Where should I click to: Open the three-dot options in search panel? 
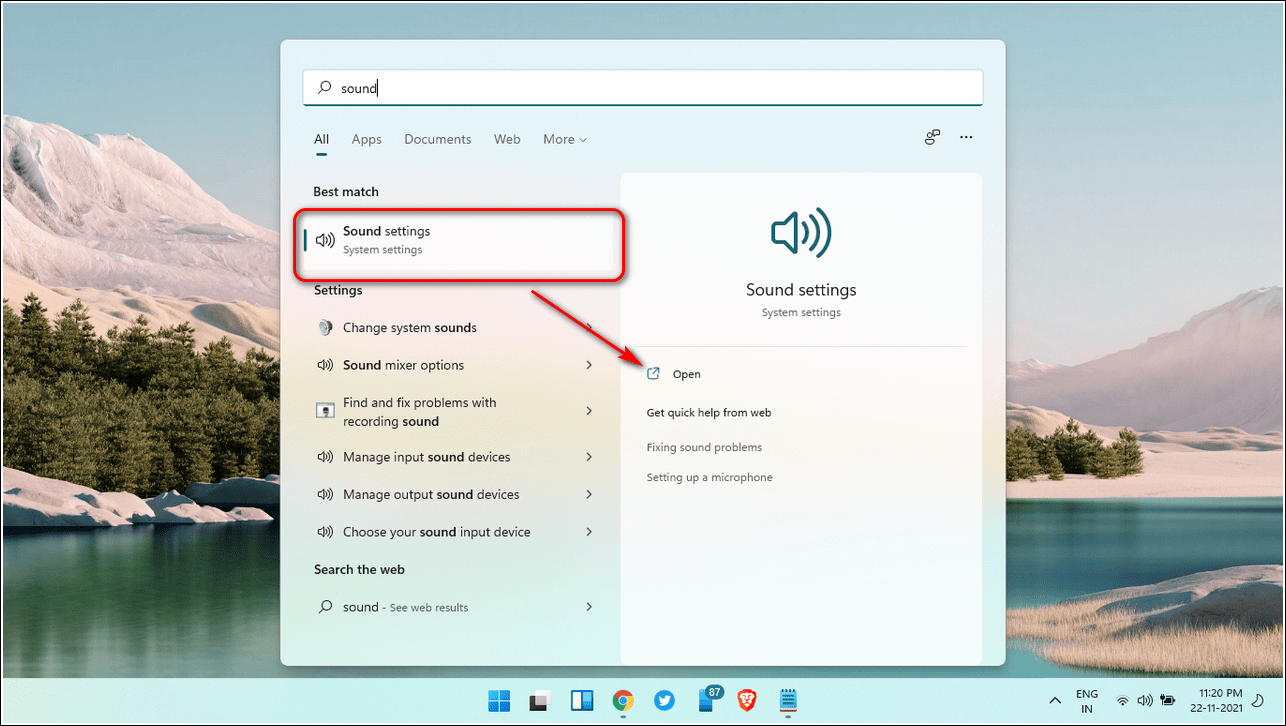coord(966,138)
